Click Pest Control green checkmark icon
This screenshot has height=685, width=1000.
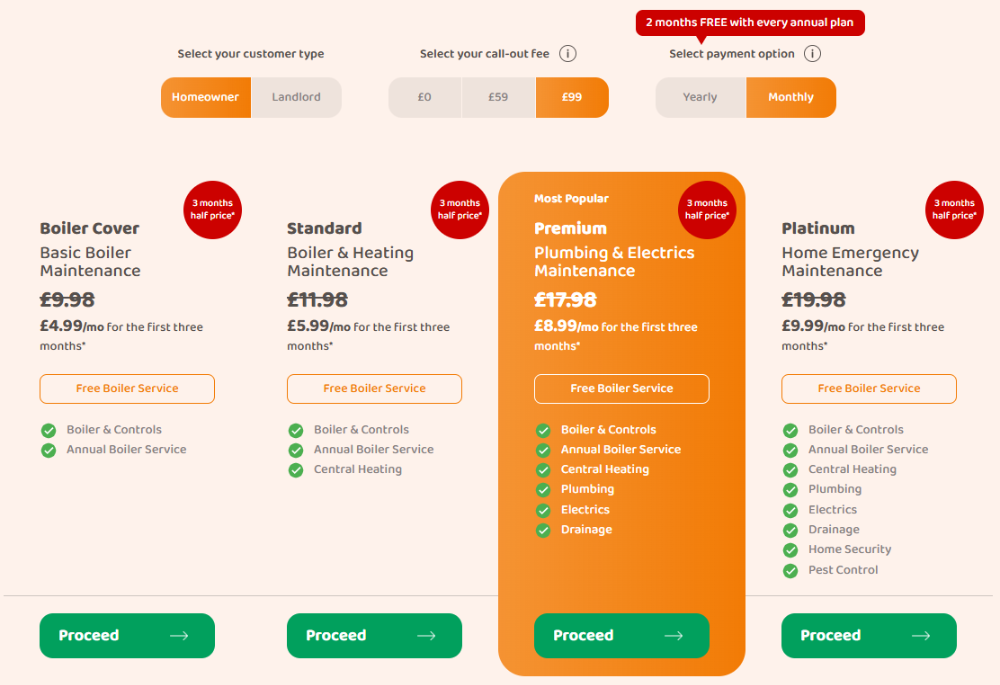tap(790, 570)
